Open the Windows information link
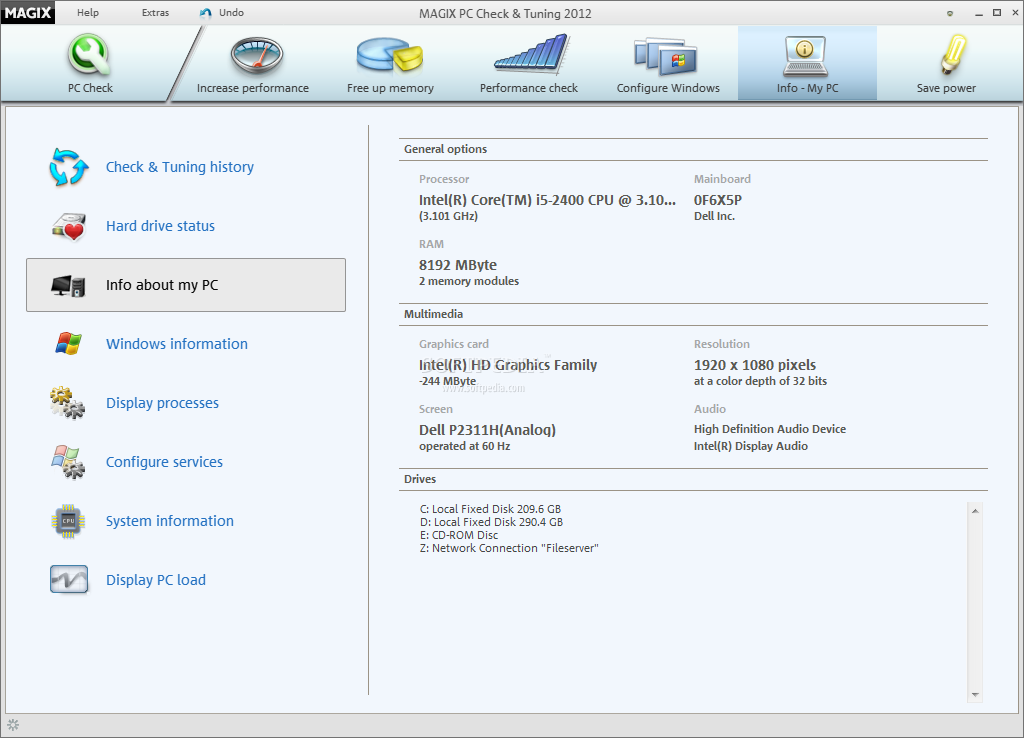Screen dimensions: 1024x738 176,344
